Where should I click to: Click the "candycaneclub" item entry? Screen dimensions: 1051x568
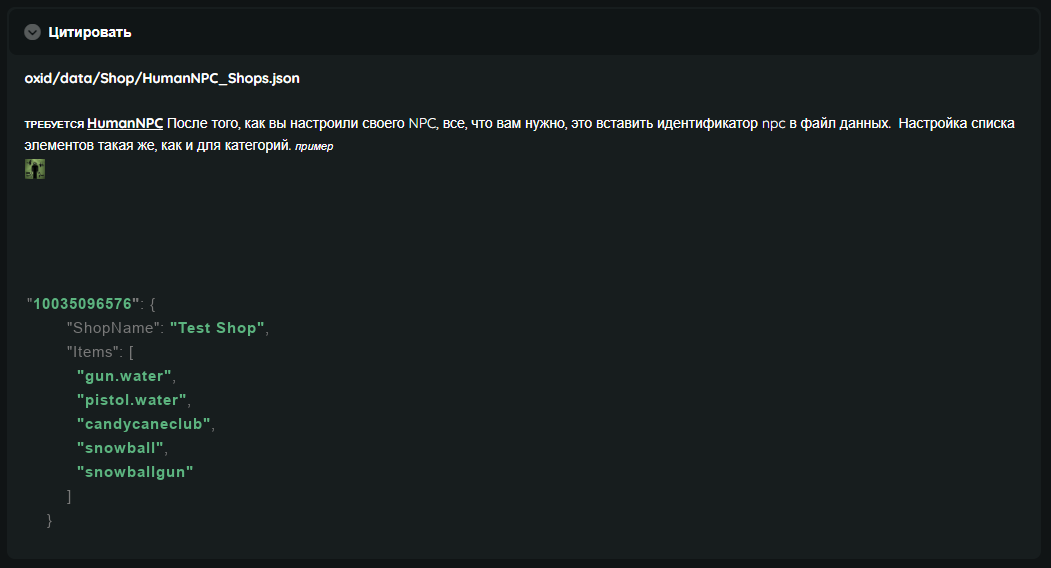tap(144, 424)
